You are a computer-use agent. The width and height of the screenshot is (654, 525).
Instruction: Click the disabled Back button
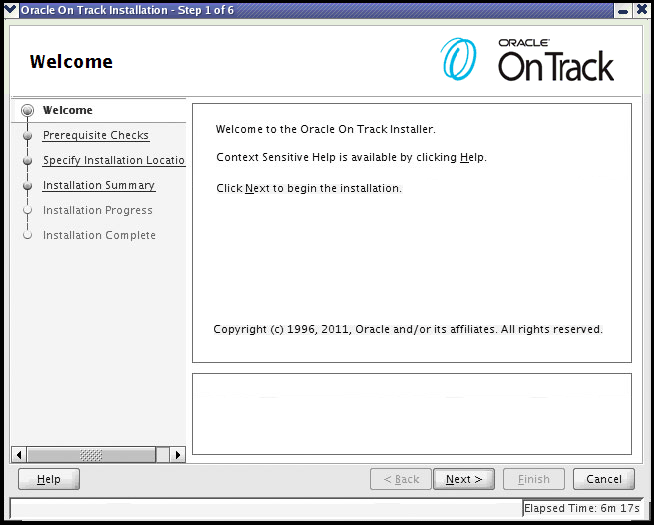(401, 479)
